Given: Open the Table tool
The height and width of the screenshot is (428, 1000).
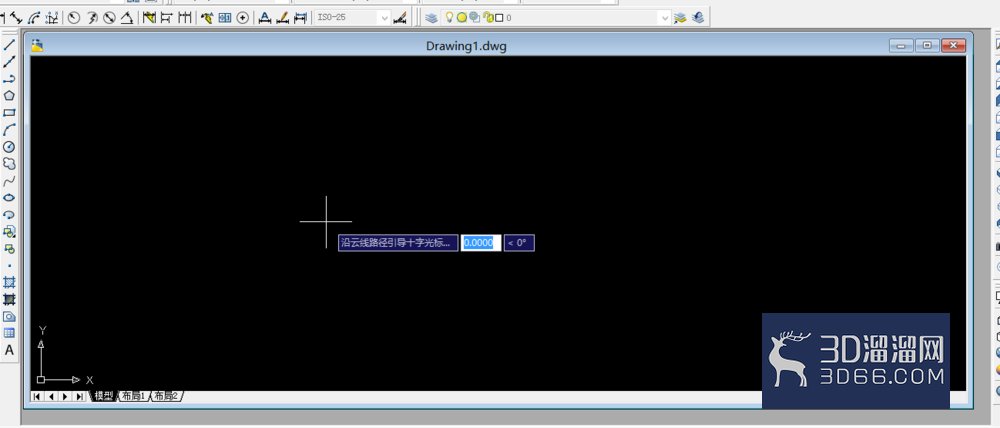Looking at the screenshot, I should (9, 333).
